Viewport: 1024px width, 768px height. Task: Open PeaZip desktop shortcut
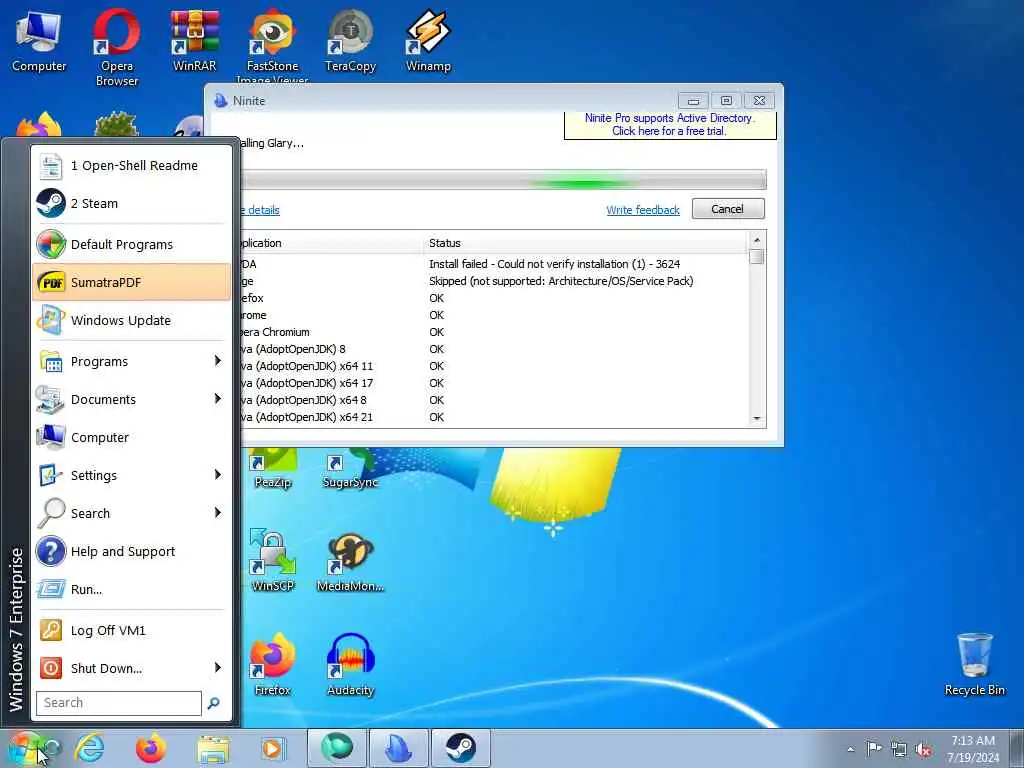coord(273,469)
